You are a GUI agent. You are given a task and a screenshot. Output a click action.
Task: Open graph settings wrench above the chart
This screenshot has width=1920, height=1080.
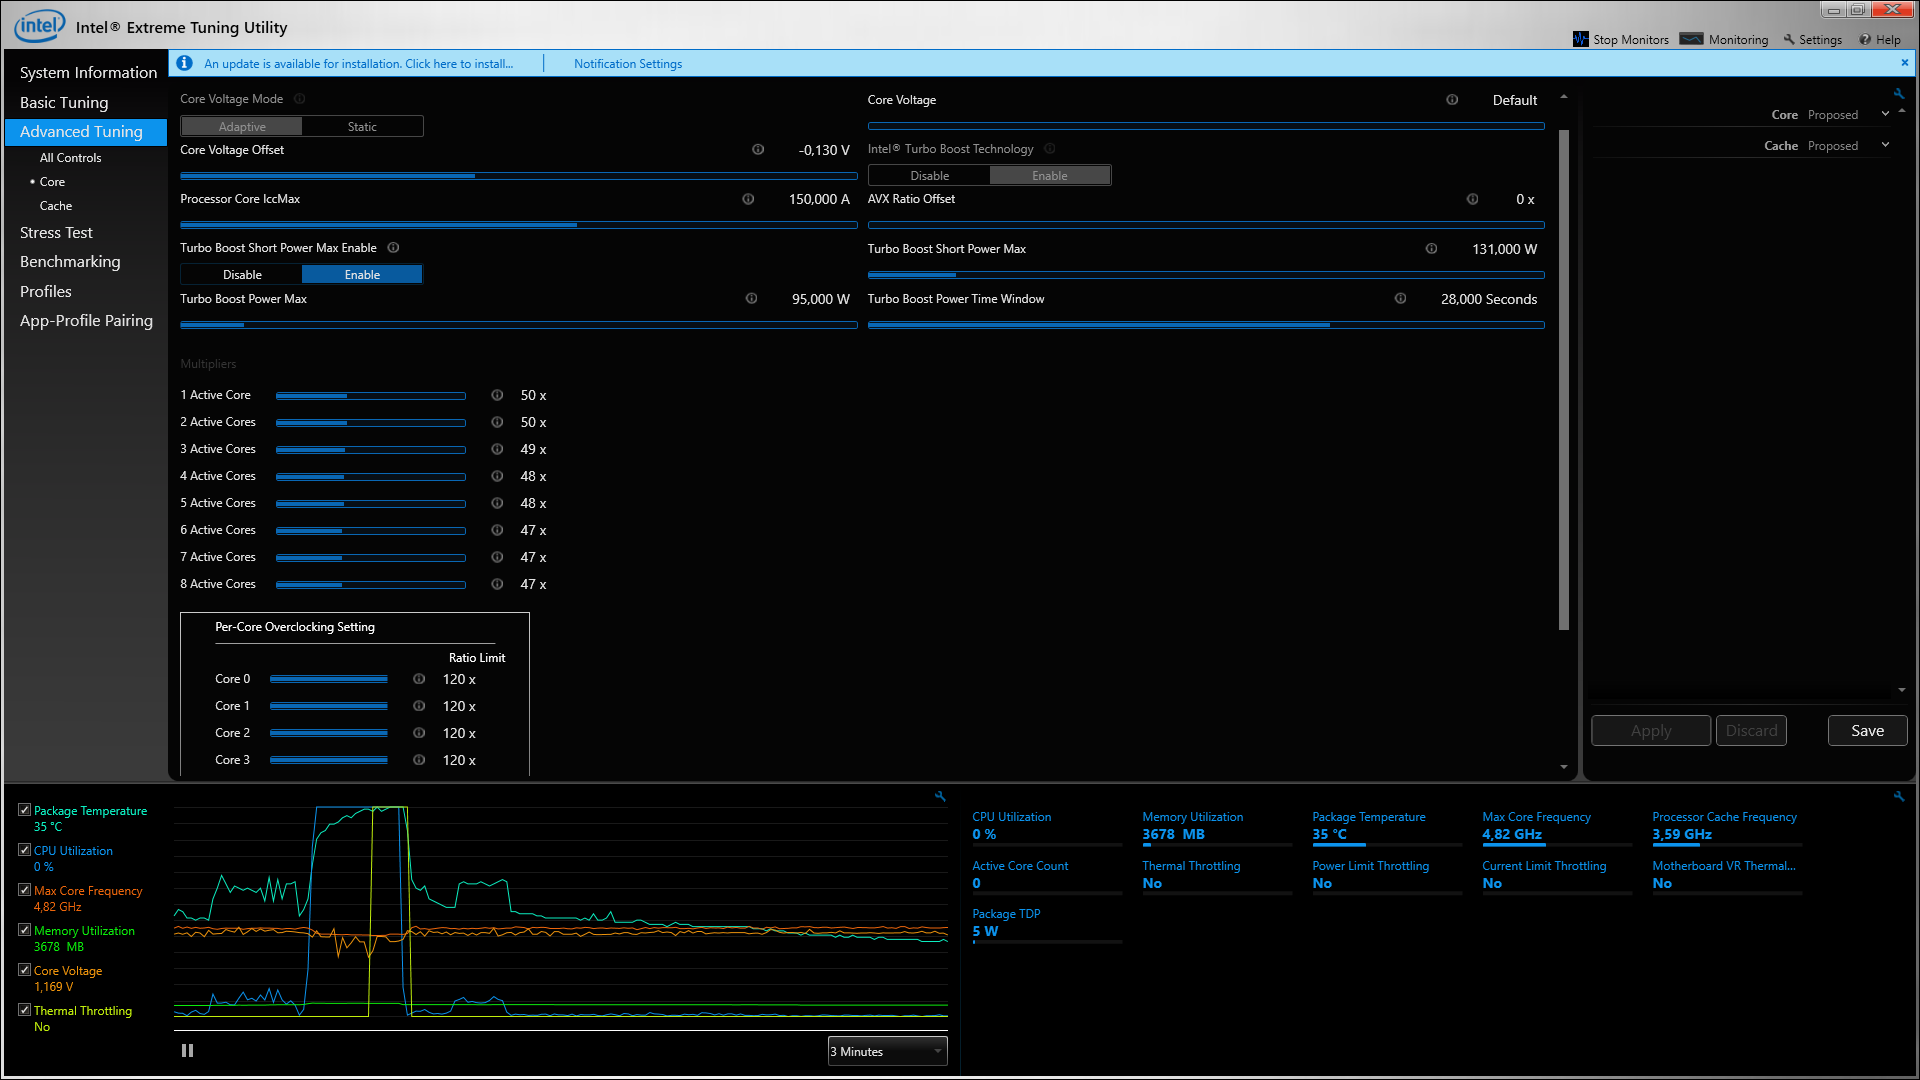(x=940, y=796)
